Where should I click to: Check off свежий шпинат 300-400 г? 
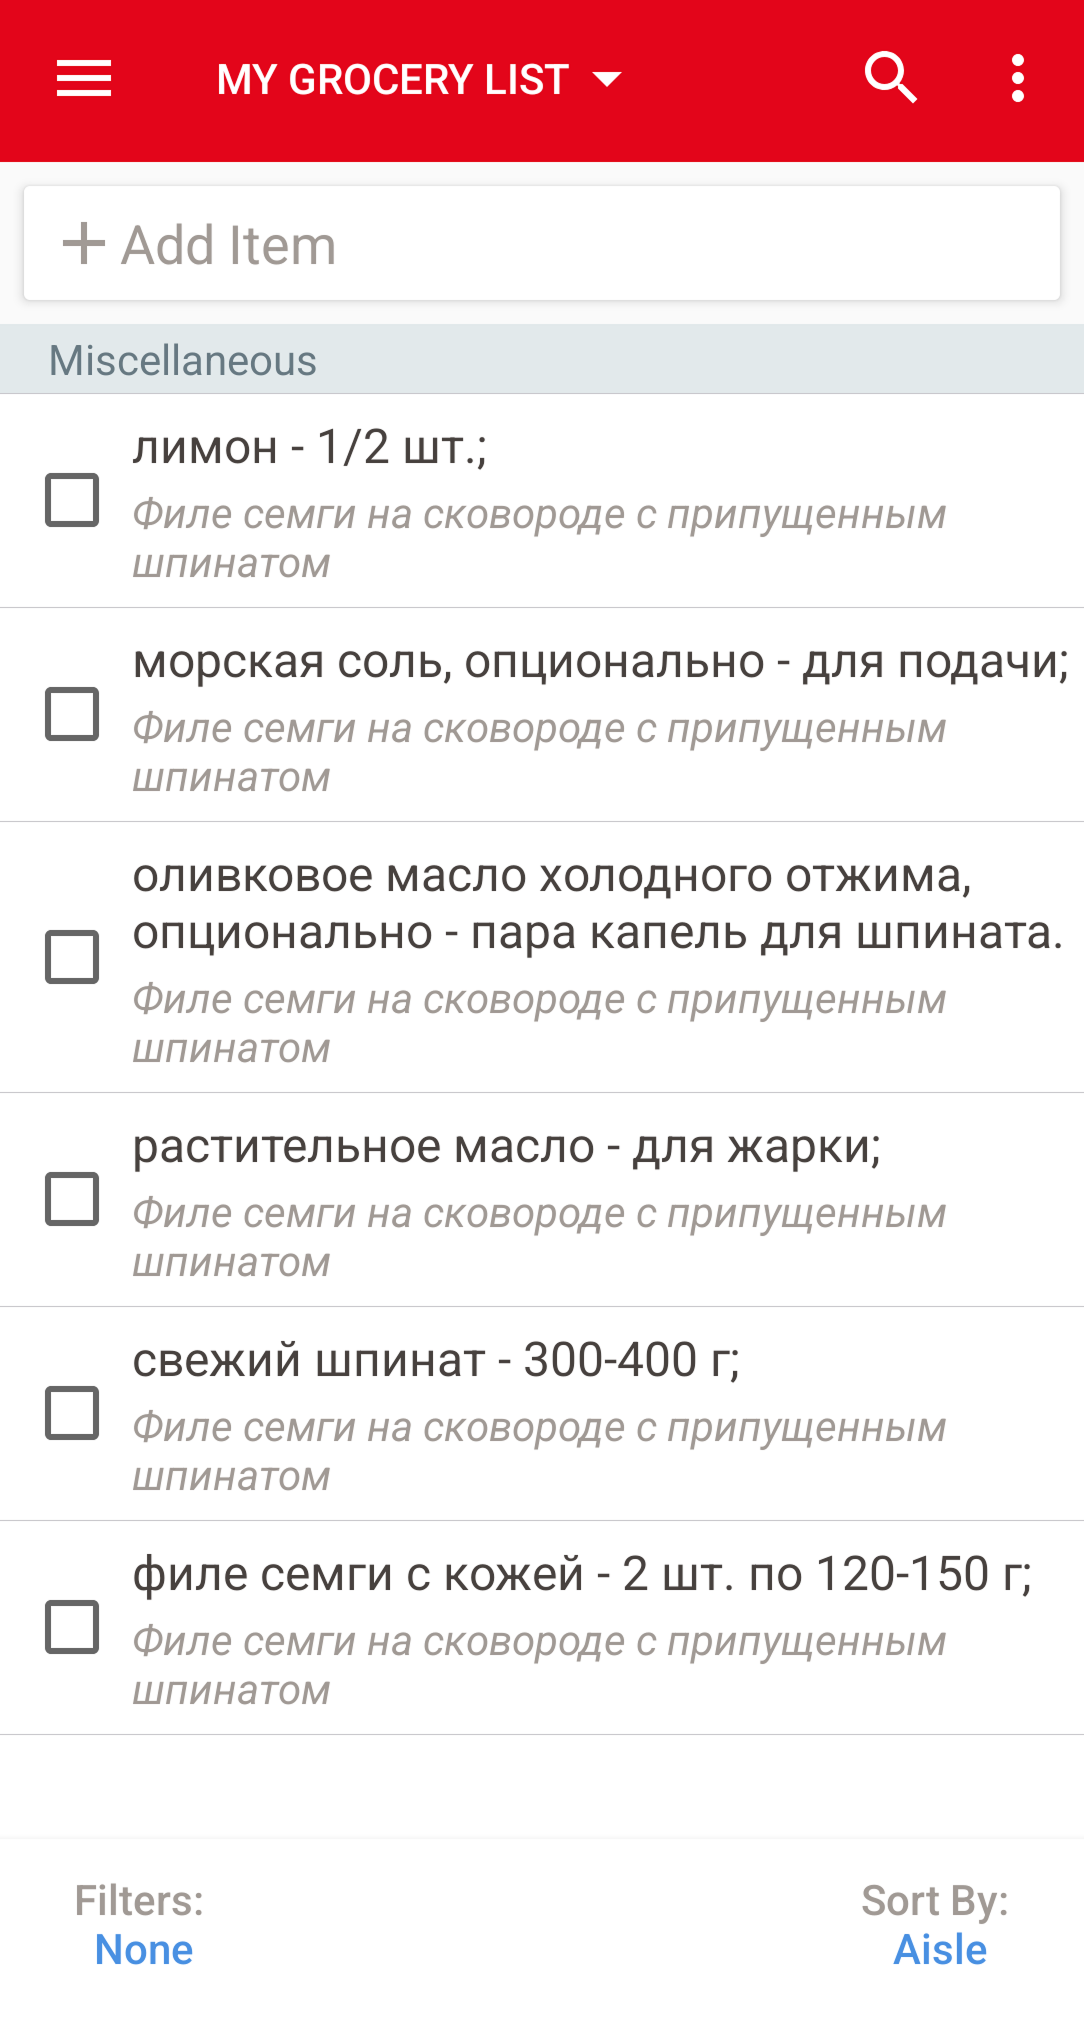coord(72,1413)
